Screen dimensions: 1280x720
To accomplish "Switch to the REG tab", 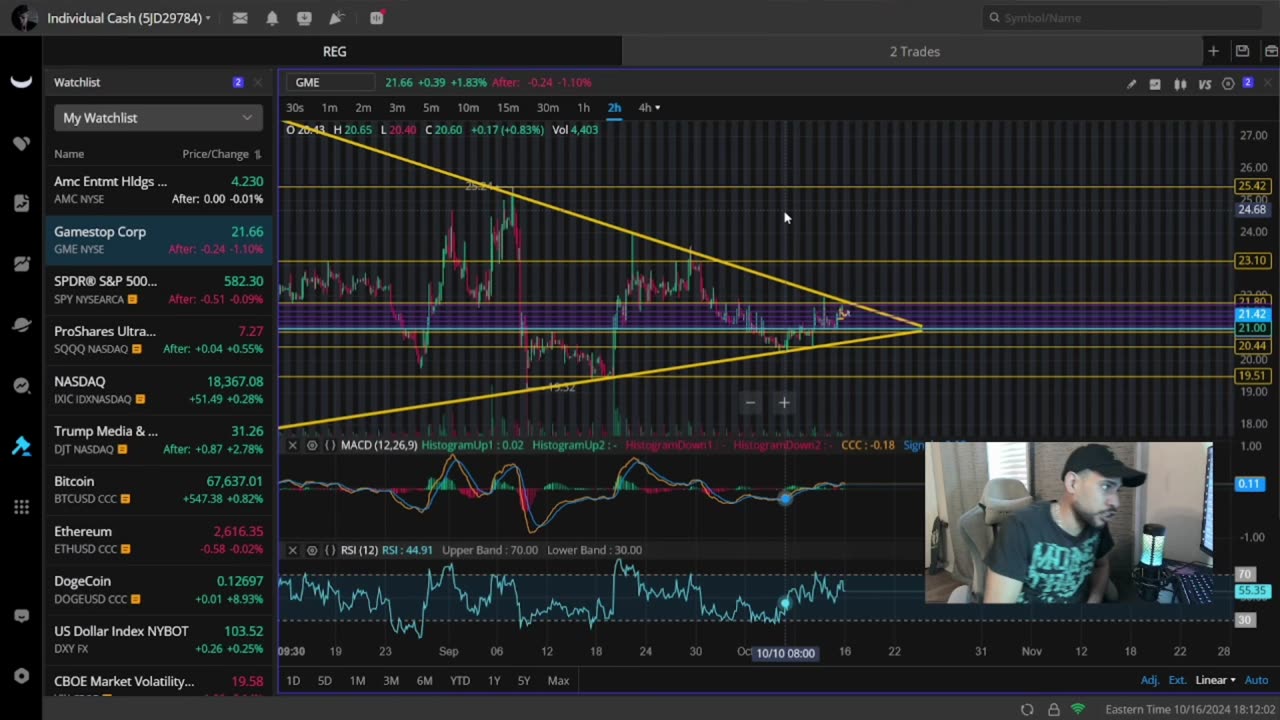I will coord(334,51).
